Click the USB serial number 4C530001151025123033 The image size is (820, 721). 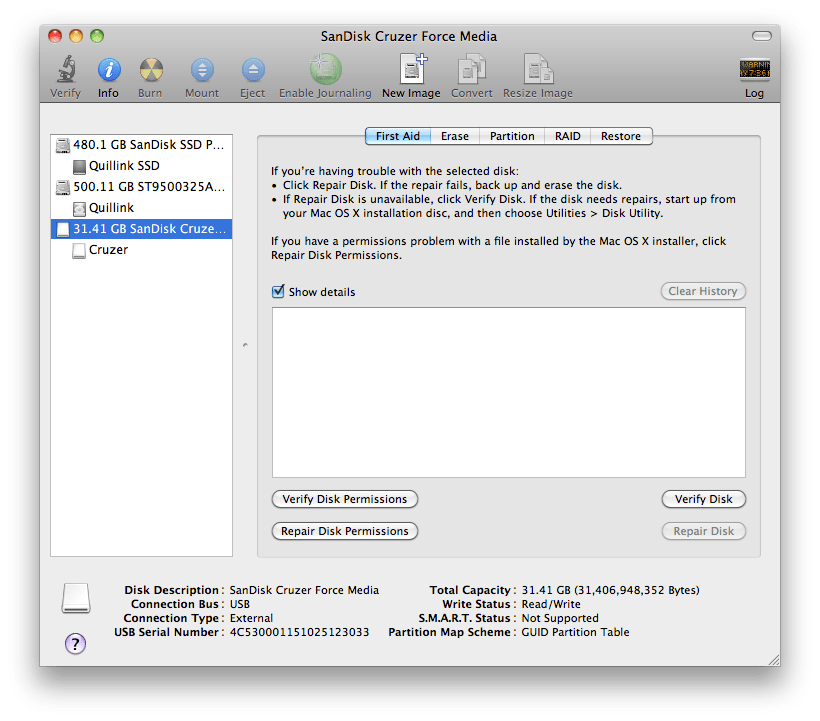pyautogui.click(x=299, y=632)
